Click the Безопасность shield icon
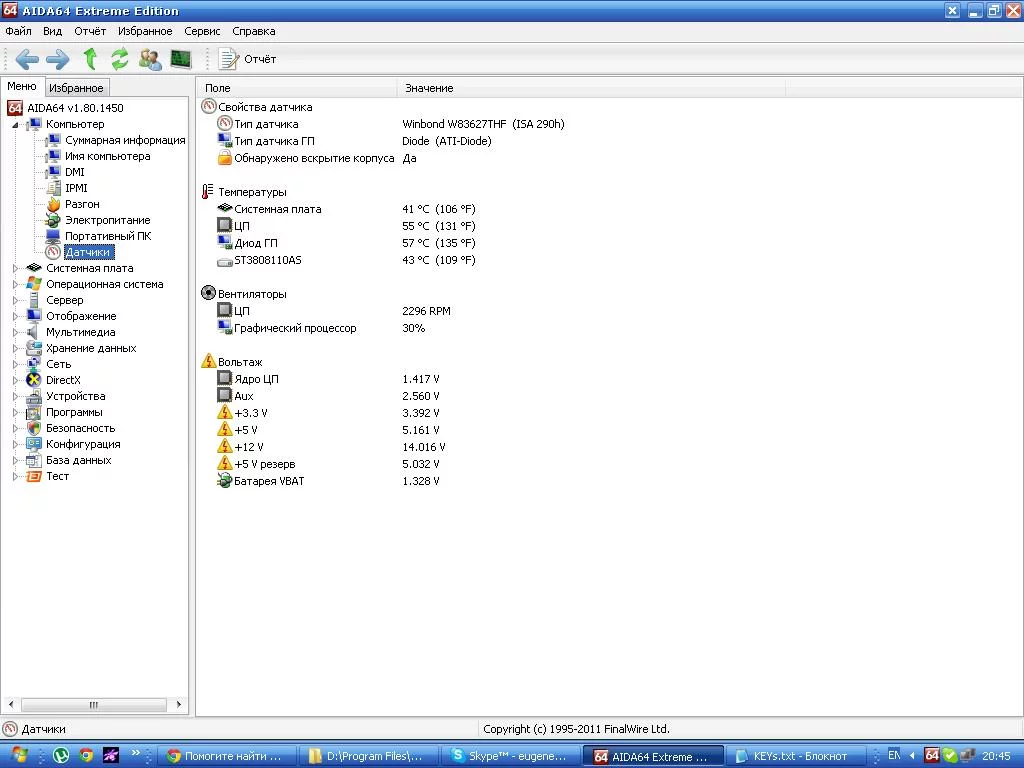The height and width of the screenshot is (768, 1024). pos(34,428)
